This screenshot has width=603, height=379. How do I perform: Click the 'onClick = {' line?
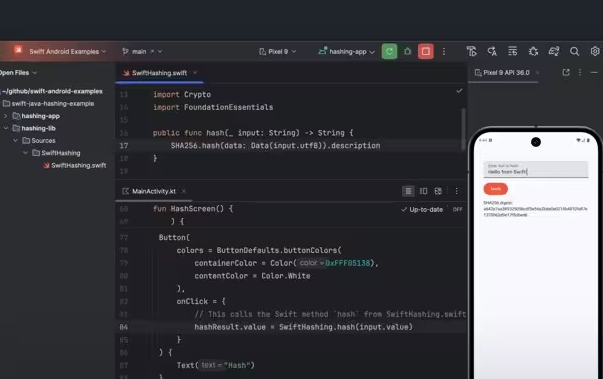(201, 301)
